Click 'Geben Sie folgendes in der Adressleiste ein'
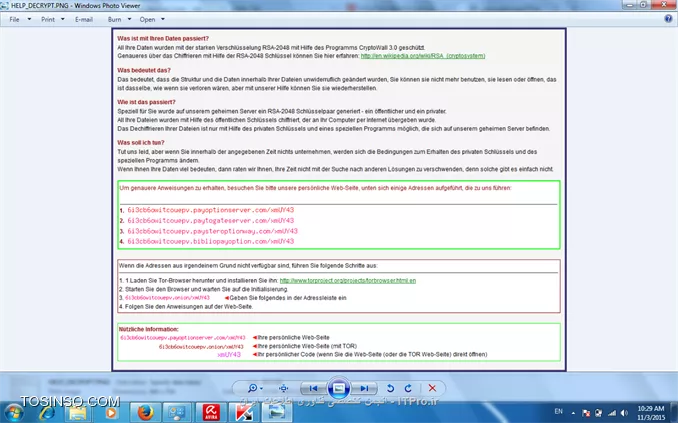Image resolution: width=678 pixels, height=423 pixels. point(288,298)
